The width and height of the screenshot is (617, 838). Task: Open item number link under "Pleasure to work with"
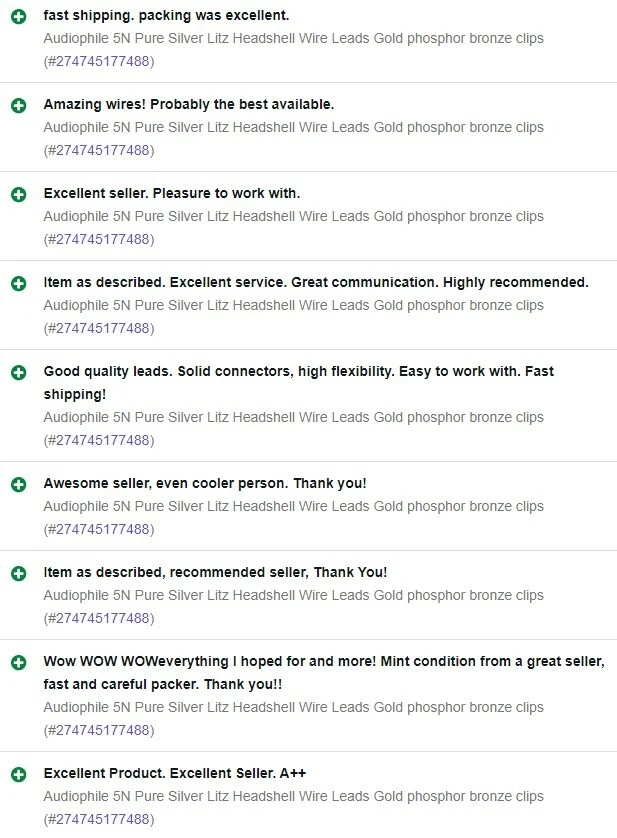pyautogui.click(x=99, y=240)
